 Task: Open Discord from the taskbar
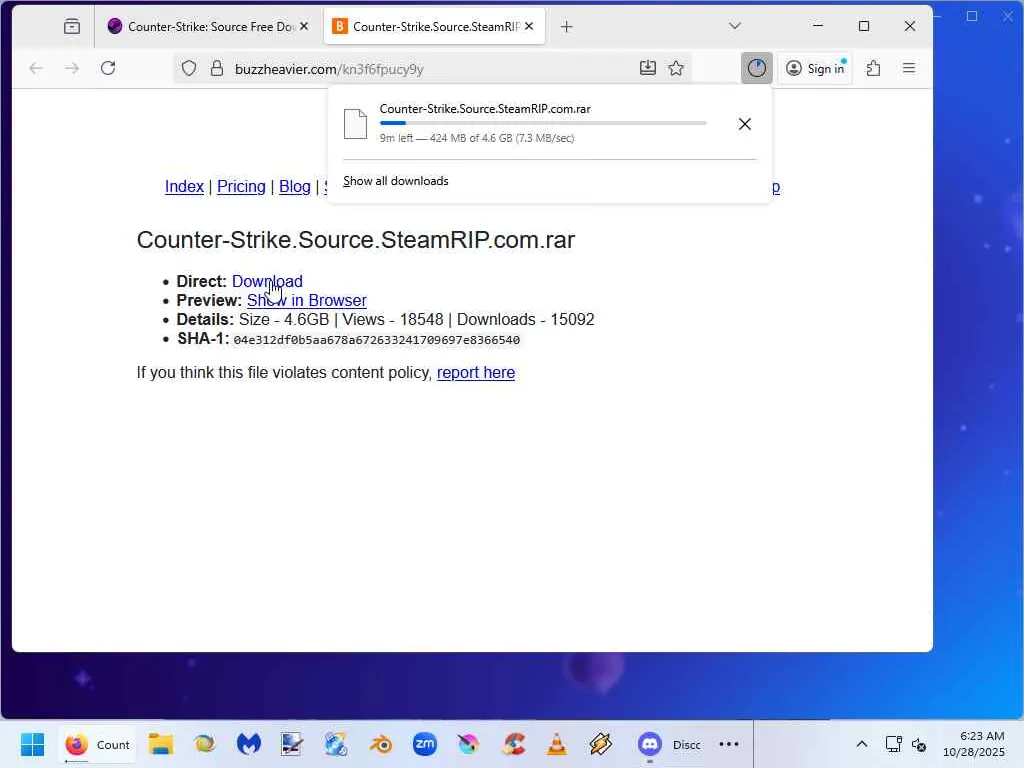(x=668, y=744)
